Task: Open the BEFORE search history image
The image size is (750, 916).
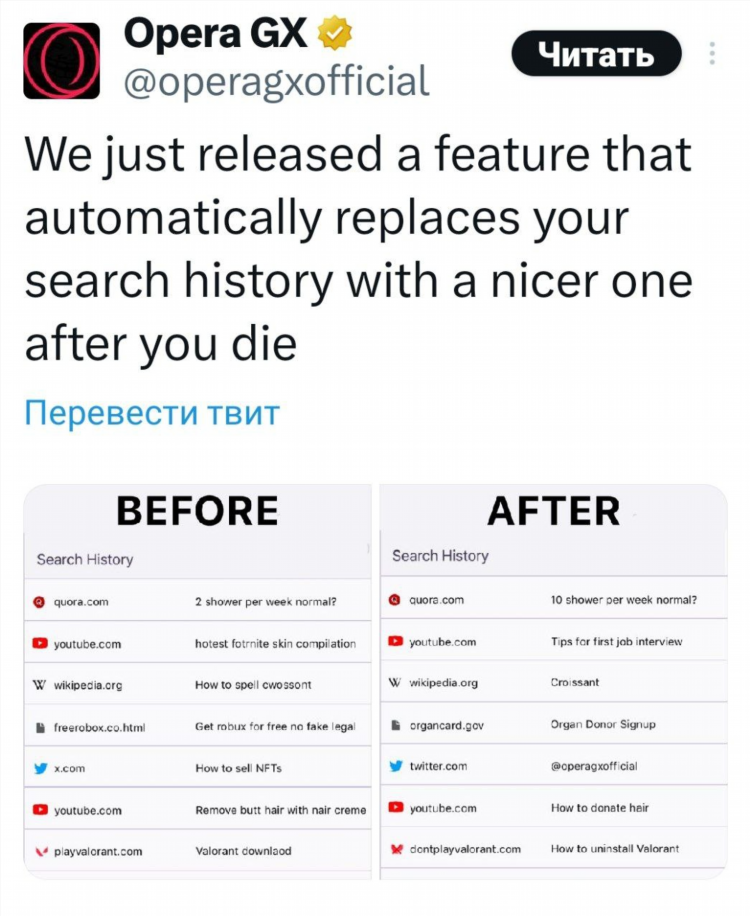Action: 197,681
